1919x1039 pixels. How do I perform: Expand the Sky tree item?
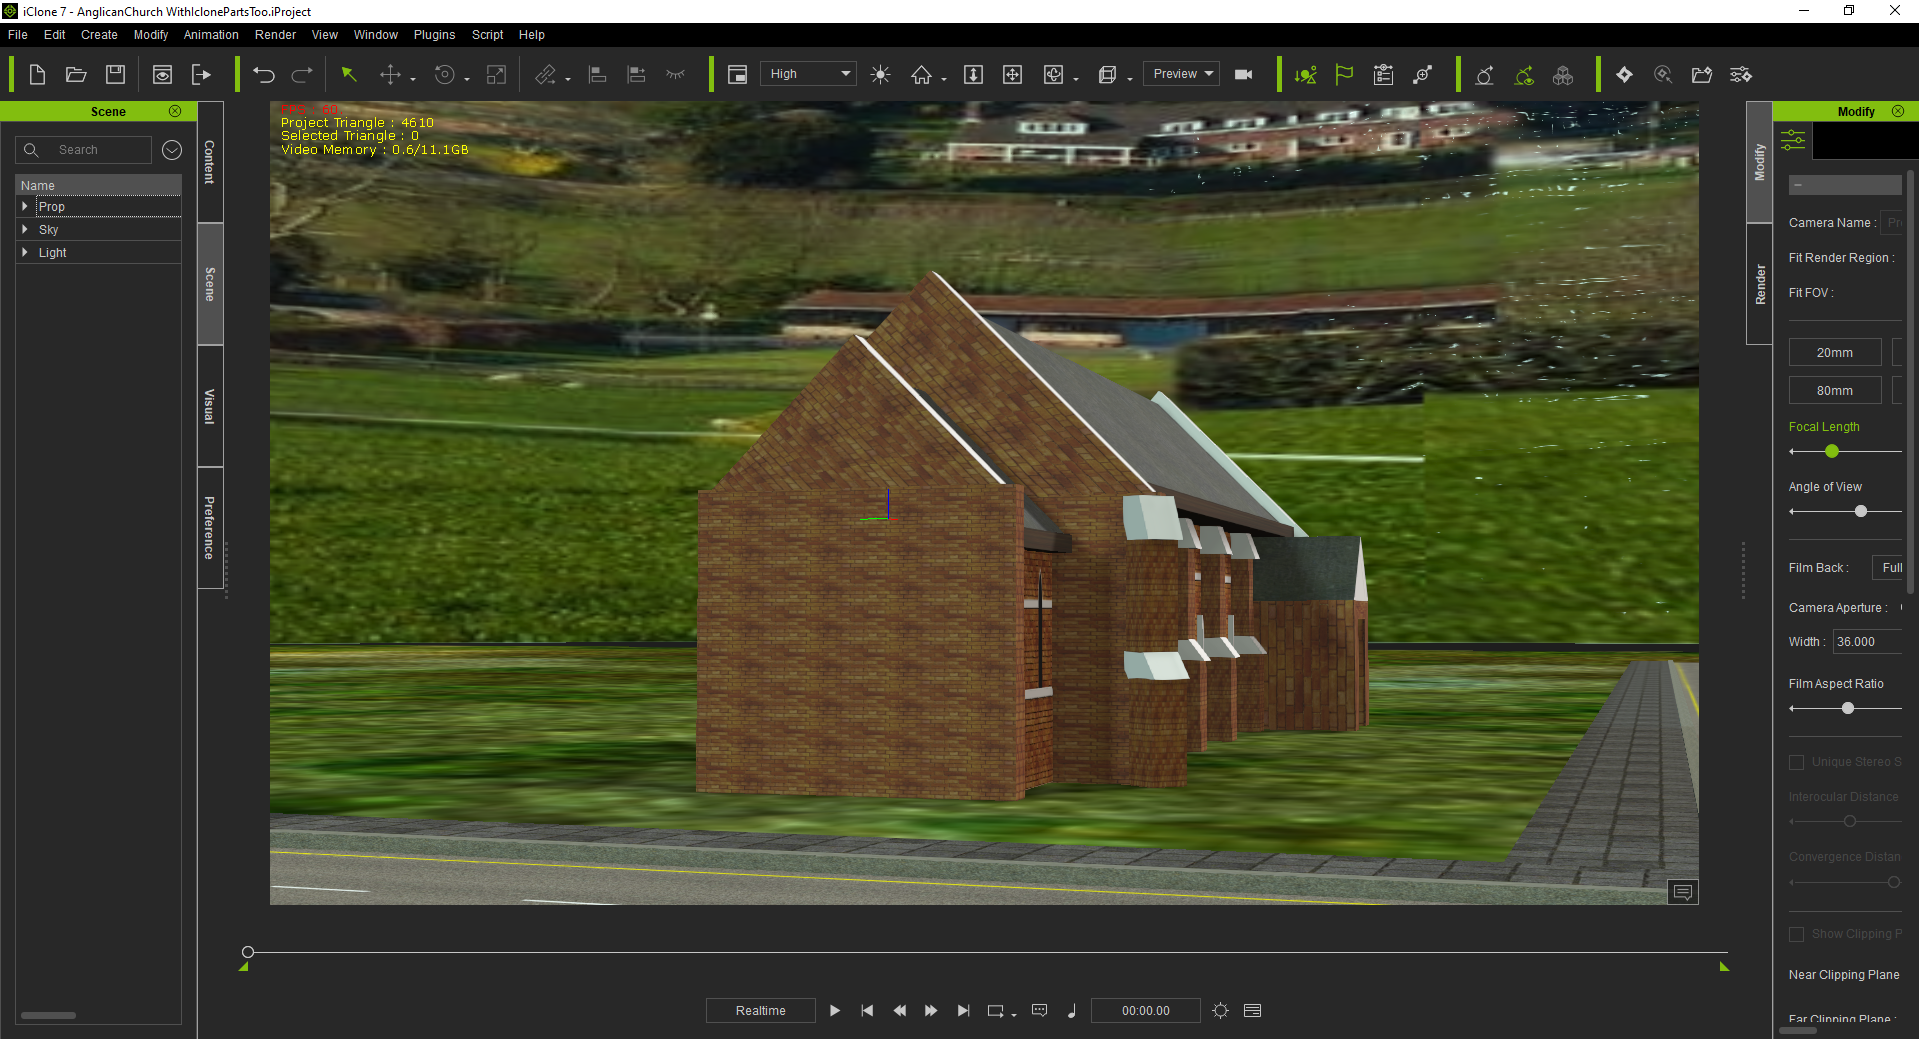click(x=25, y=229)
